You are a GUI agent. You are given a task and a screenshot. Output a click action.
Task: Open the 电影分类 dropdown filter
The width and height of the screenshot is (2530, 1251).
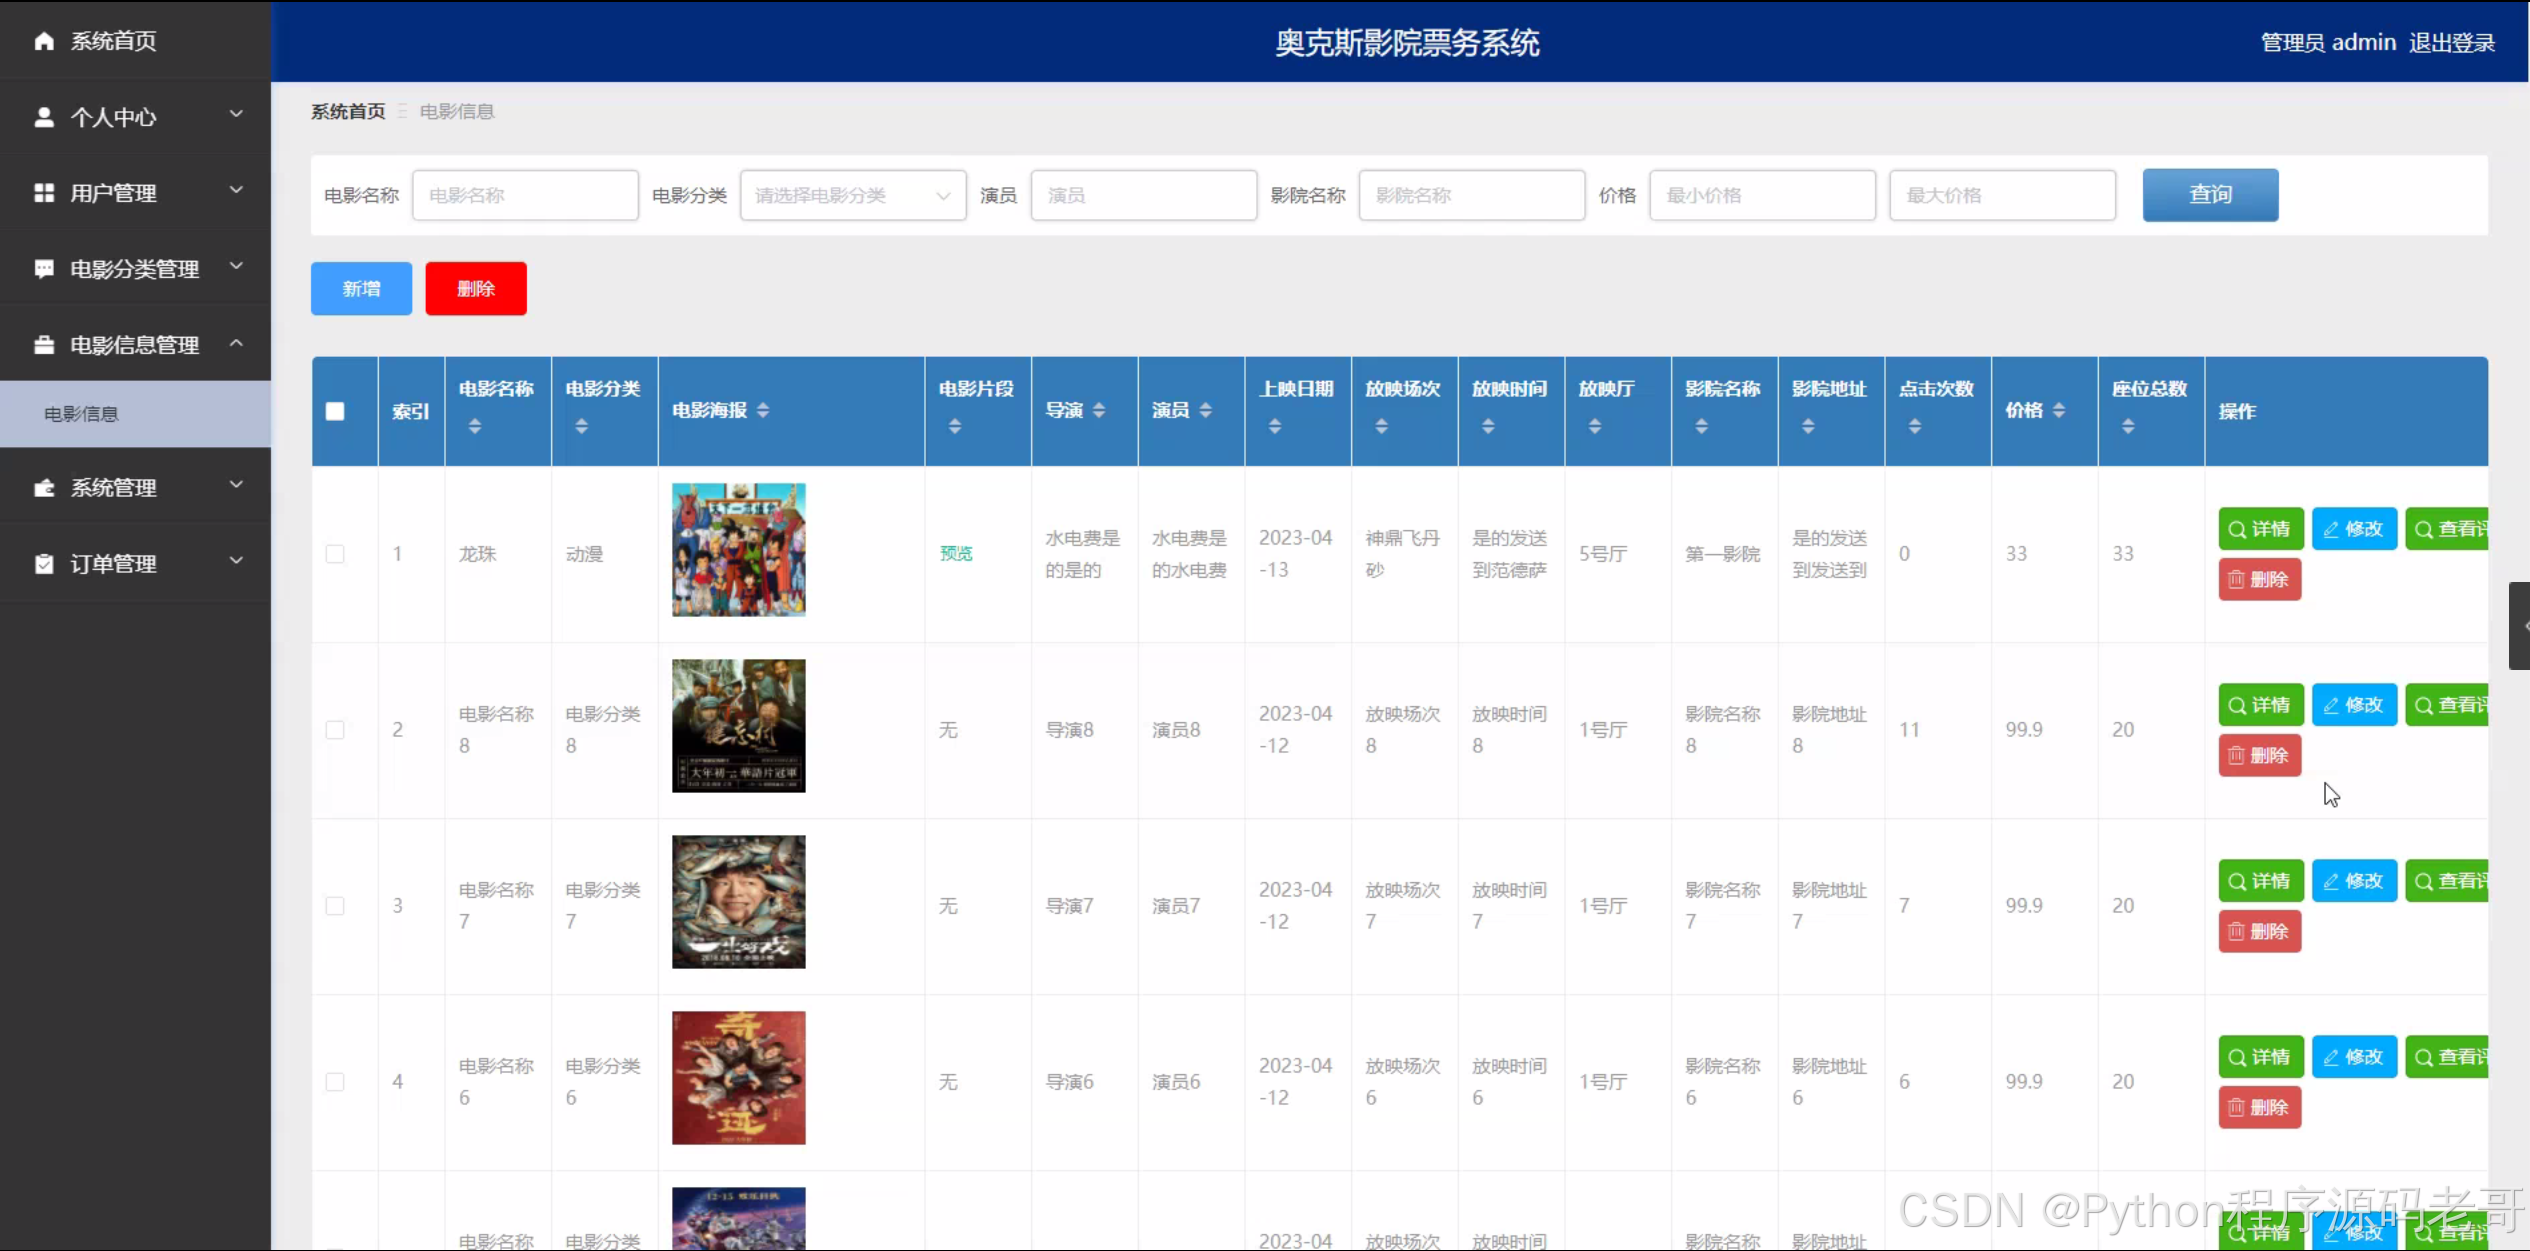[852, 196]
